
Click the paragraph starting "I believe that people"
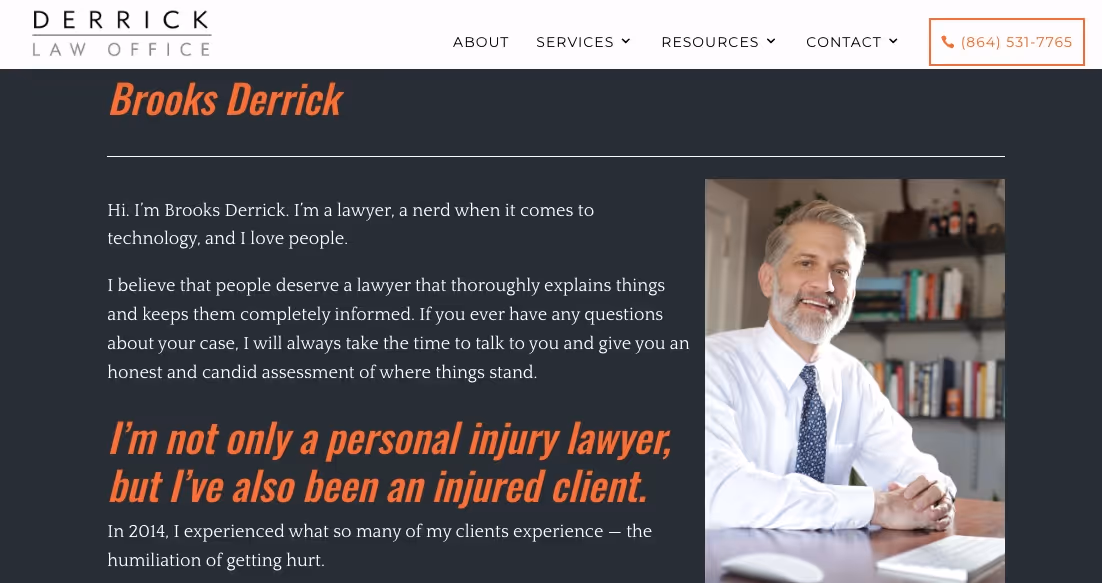click(398, 329)
